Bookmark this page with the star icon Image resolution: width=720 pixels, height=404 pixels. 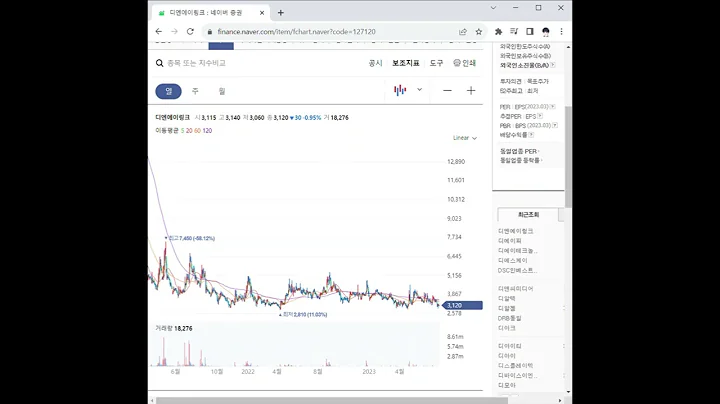click(x=478, y=32)
